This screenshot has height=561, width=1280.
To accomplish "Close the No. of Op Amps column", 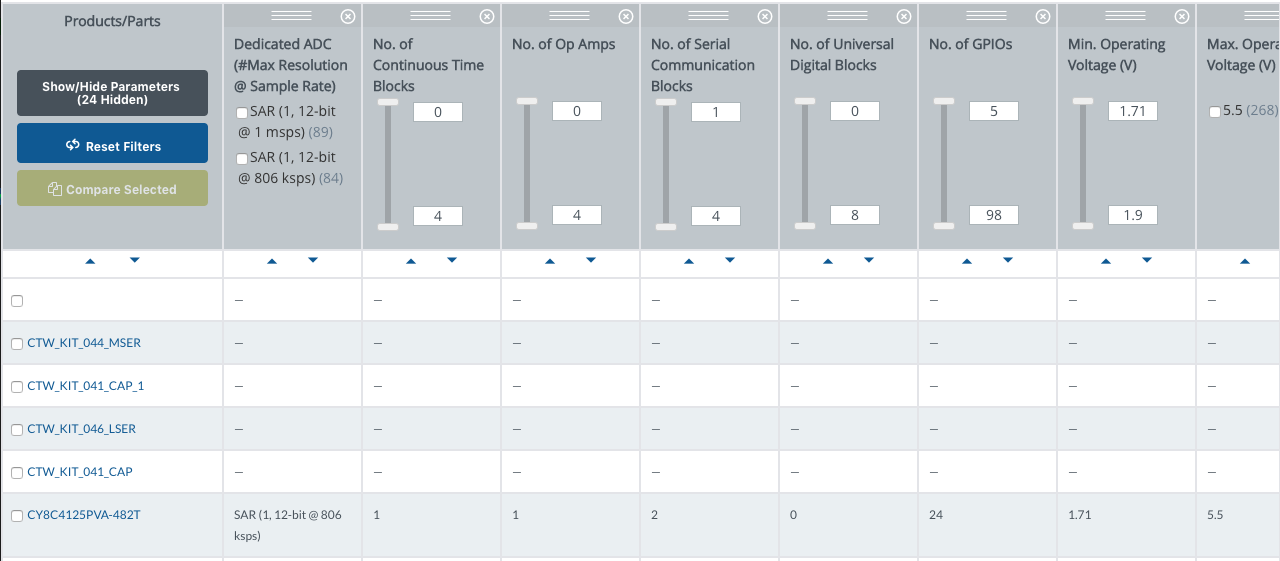I will (x=625, y=16).
